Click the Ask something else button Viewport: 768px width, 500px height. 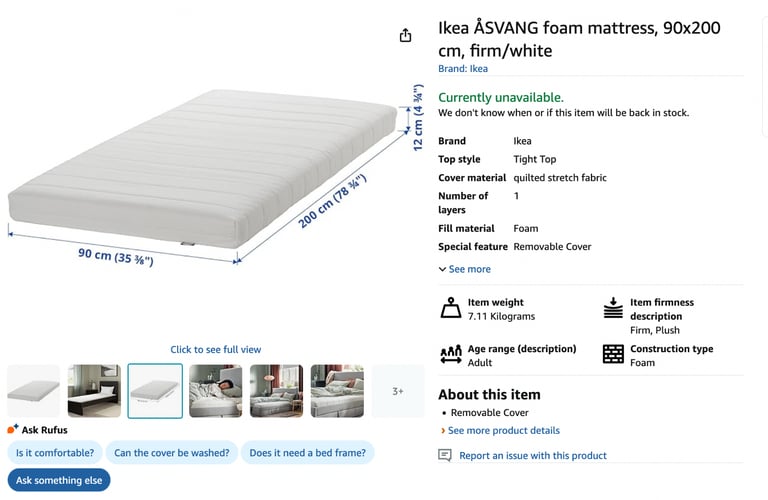59,480
